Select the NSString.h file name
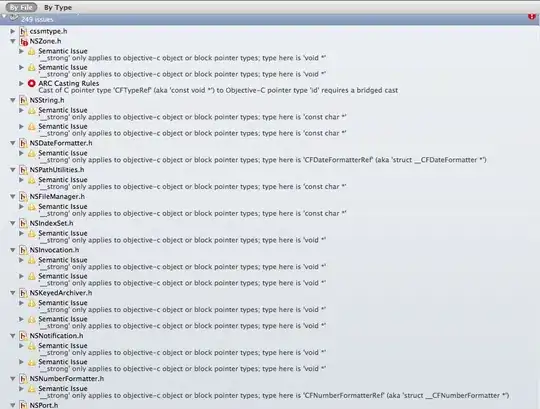540x409 pixels. 47,101
